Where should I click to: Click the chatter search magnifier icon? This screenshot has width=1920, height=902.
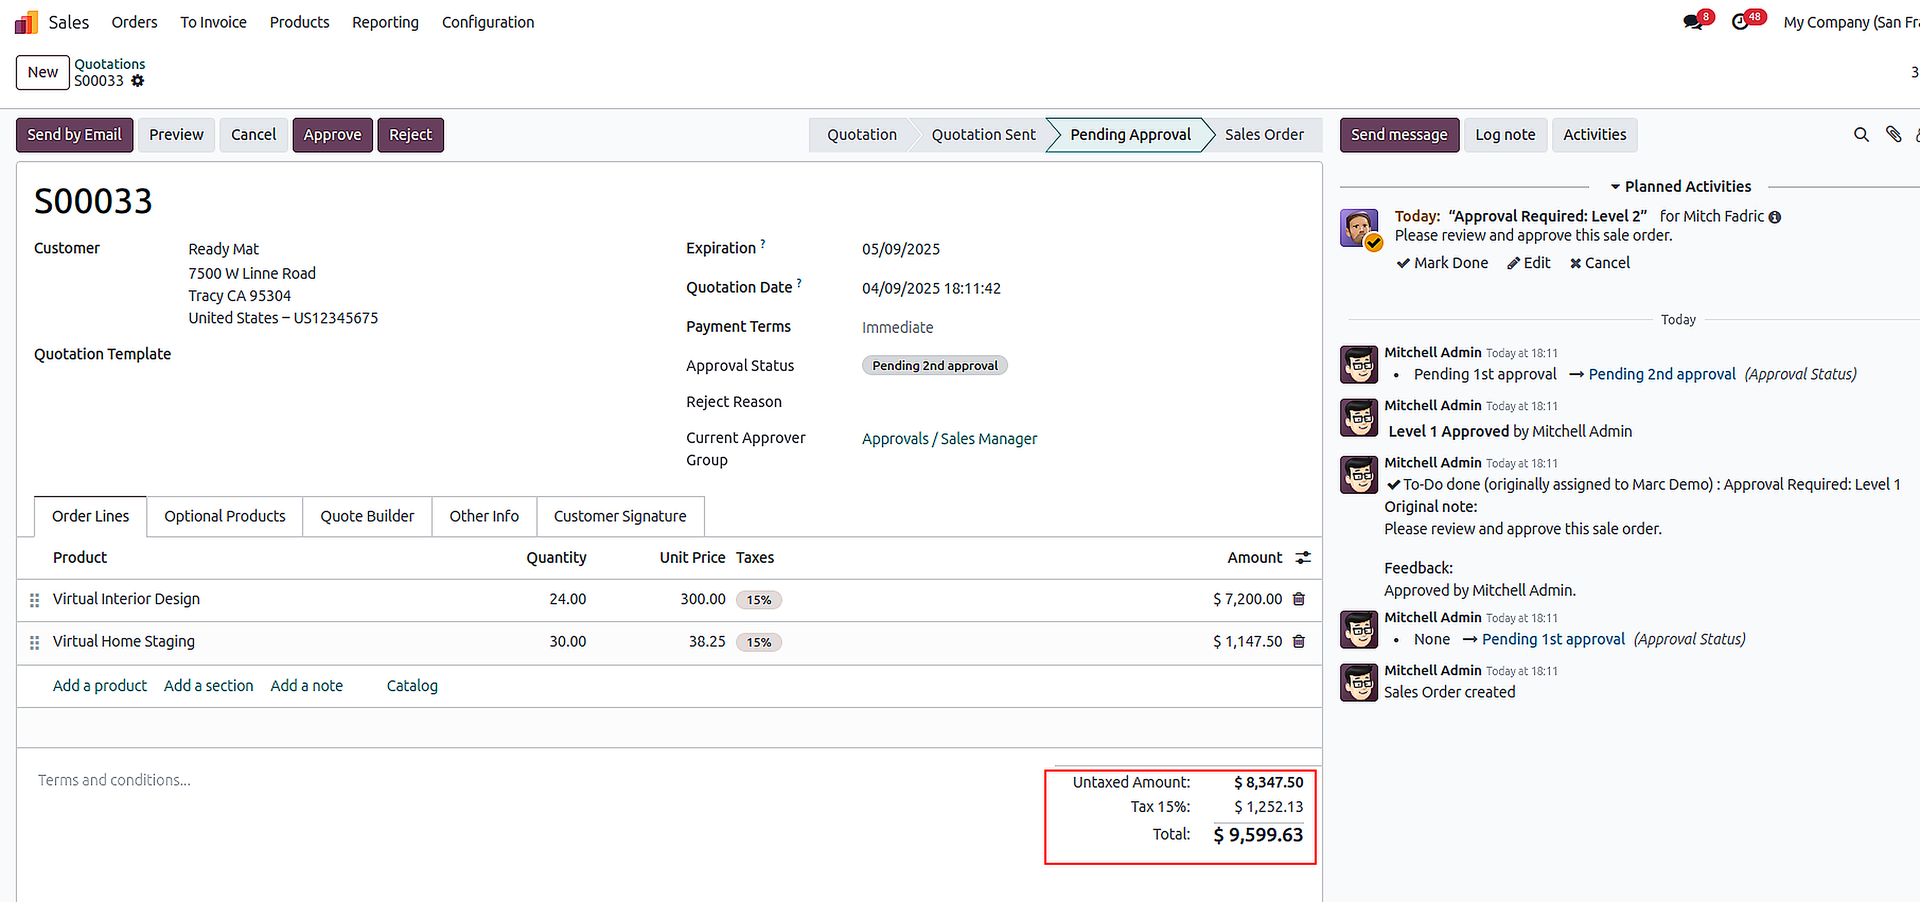pos(1861,135)
